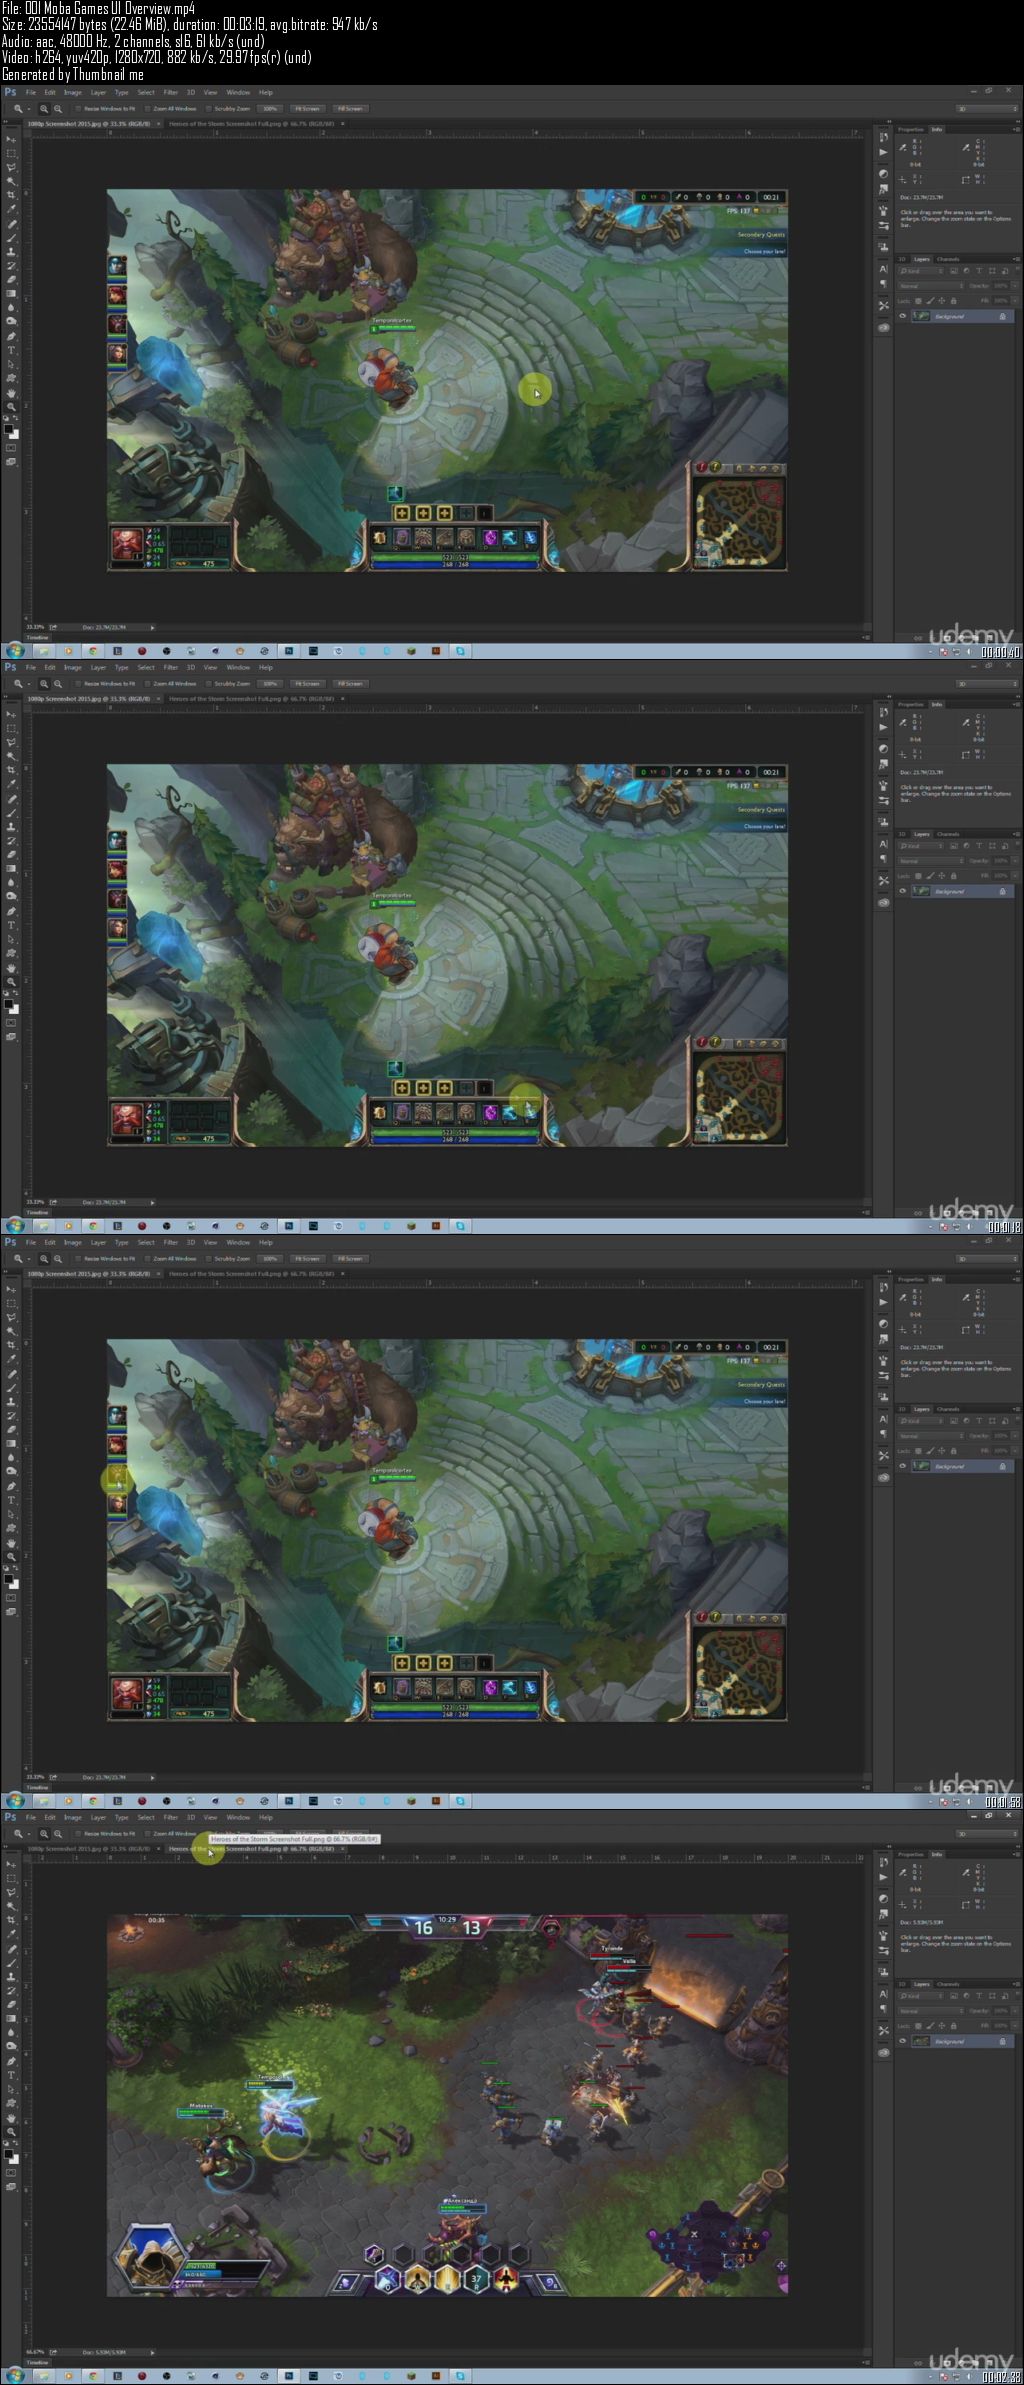Screen dimensions: 1024x2385
Task: Select the Gradient tool in the 00:01:58 frame
Action: click(x=11, y=1443)
